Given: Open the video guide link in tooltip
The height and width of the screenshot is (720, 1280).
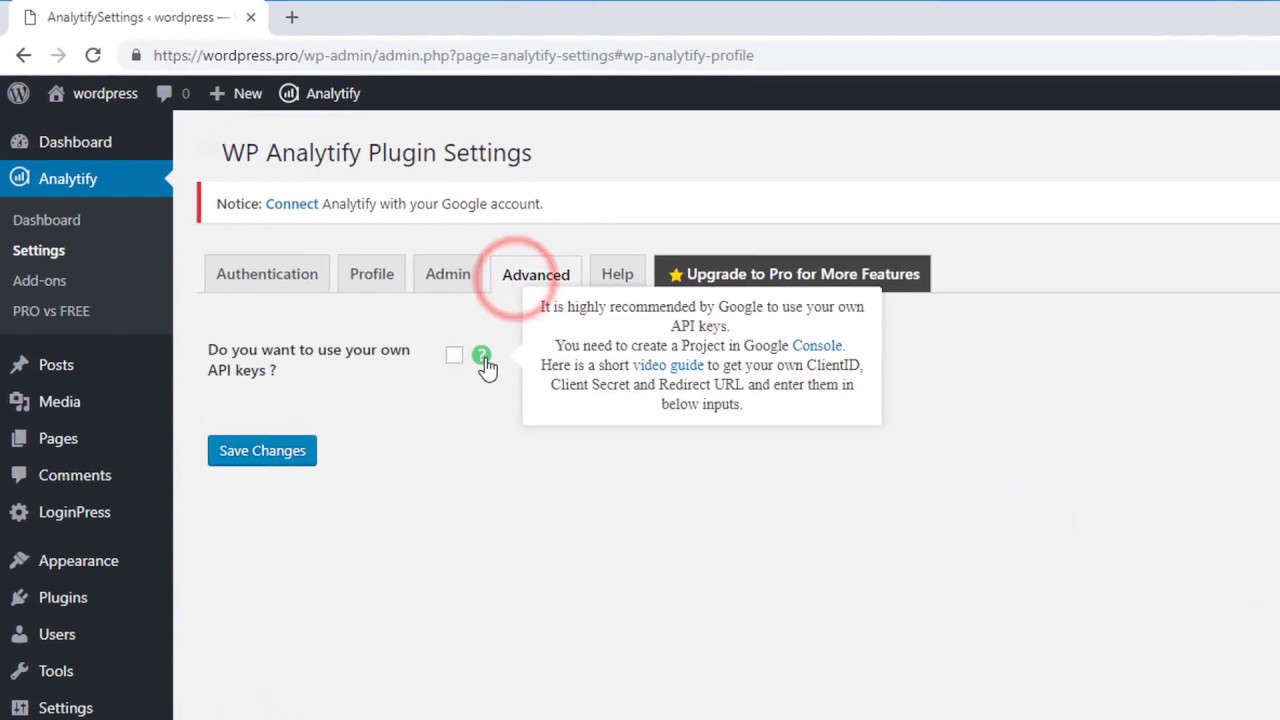Looking at the screenshot, I should pyautogui.click(x=668, y=365).
